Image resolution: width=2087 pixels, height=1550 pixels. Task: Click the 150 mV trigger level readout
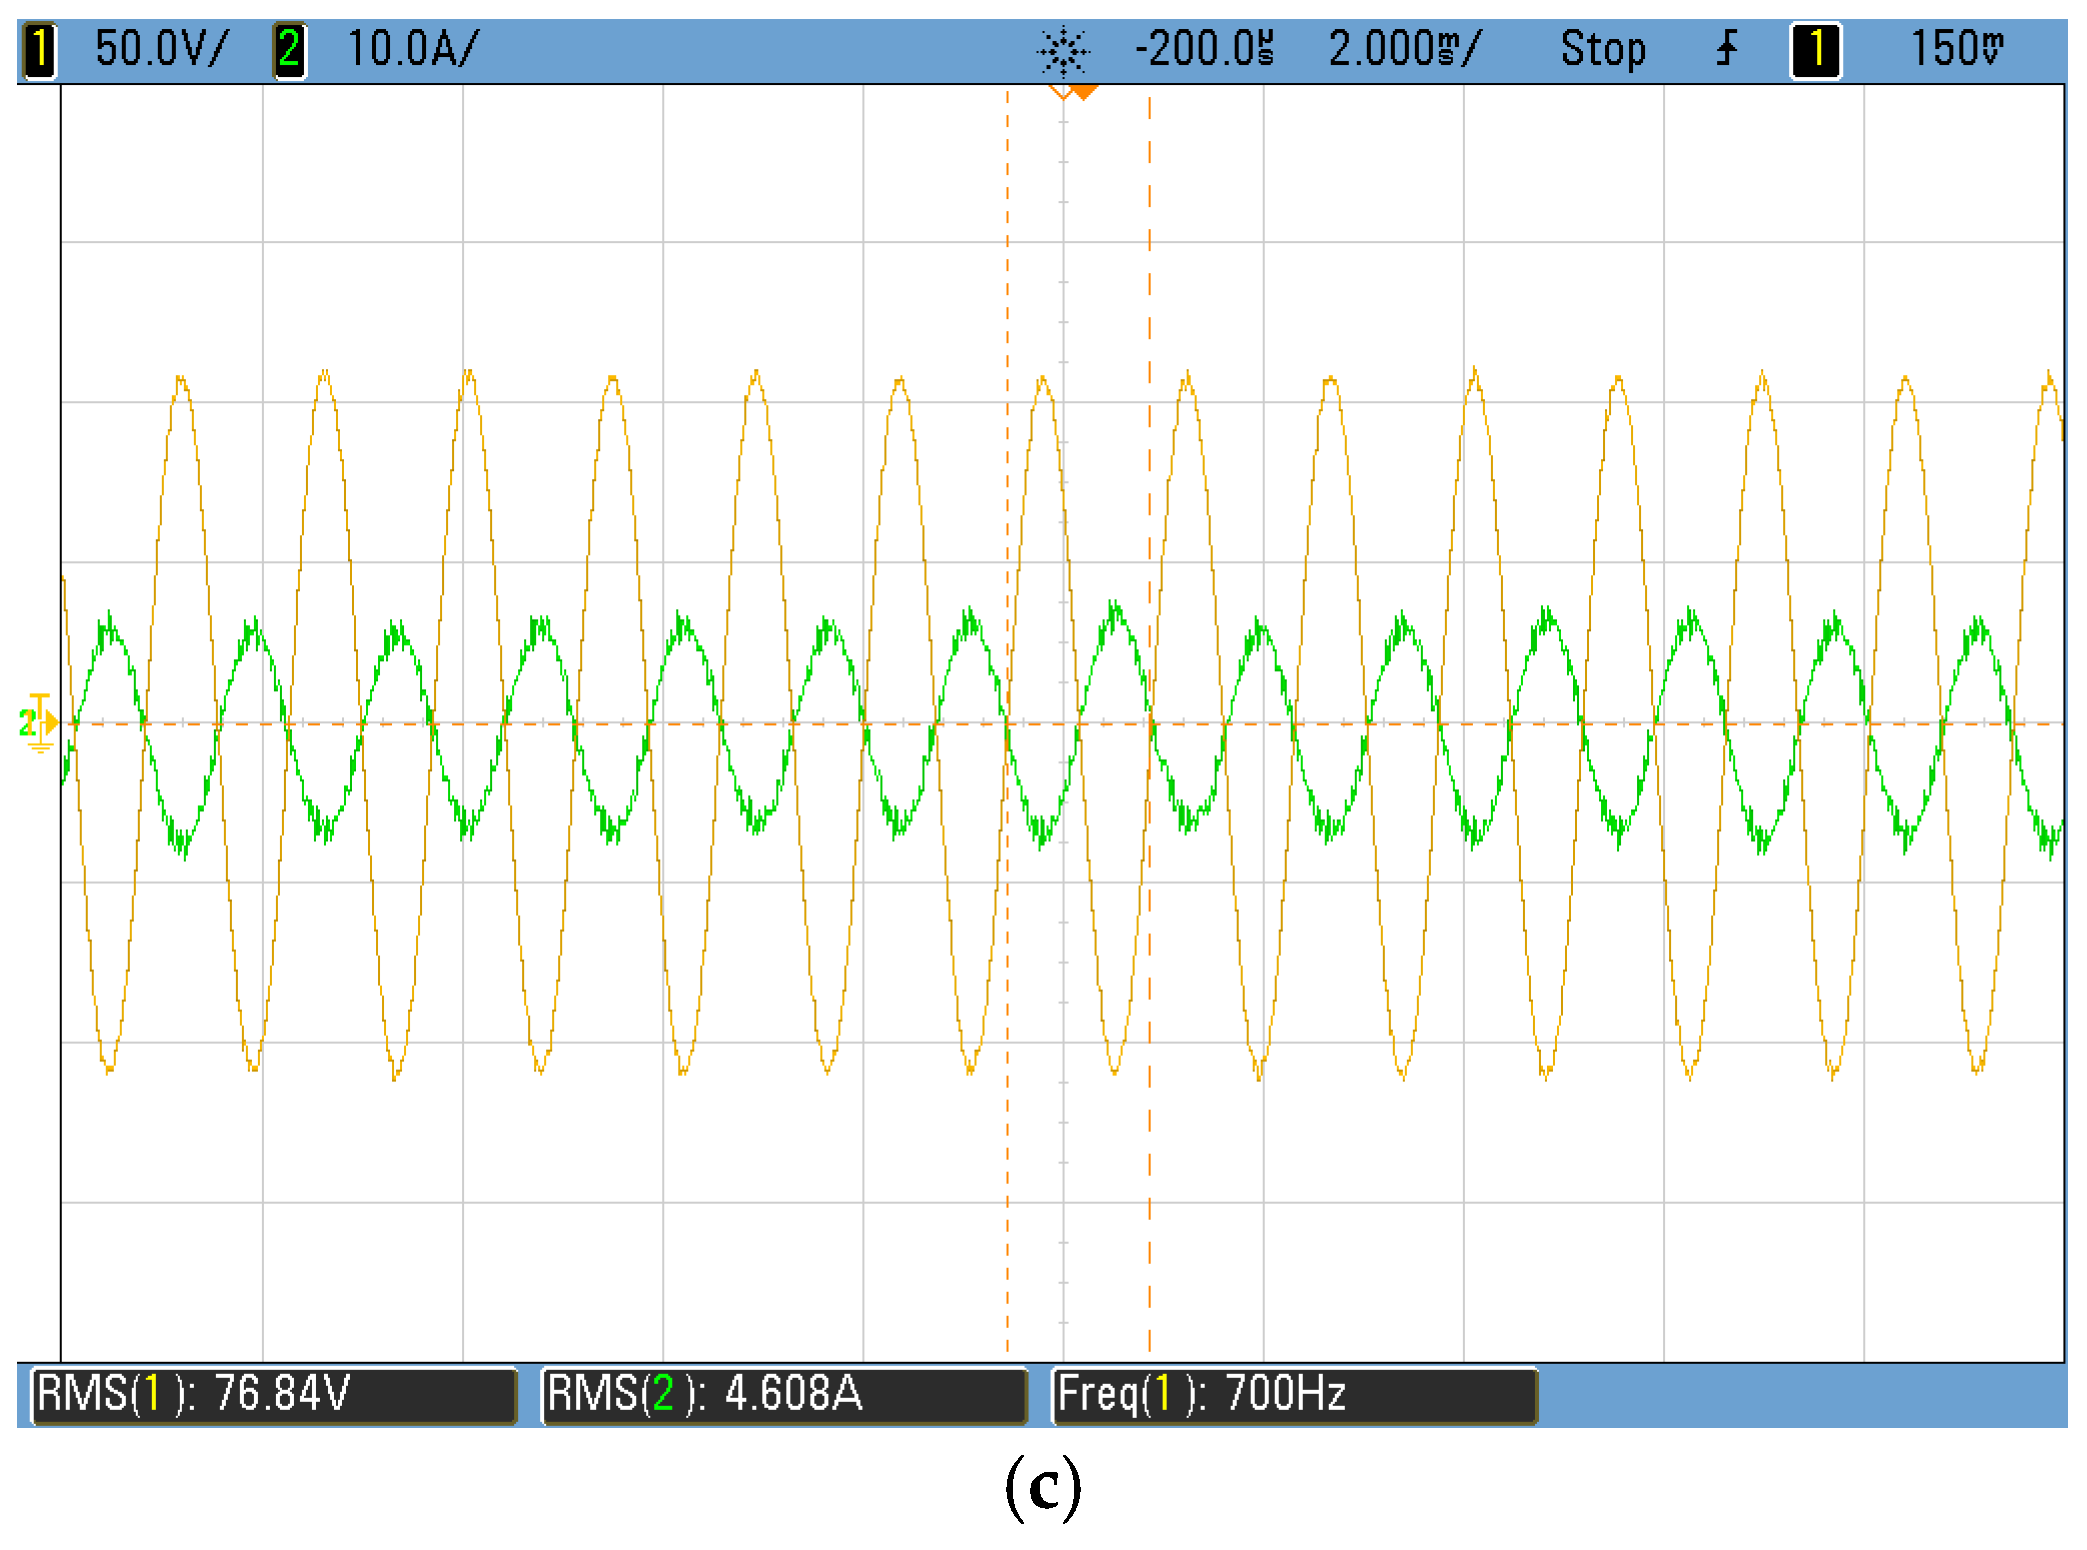coord(1956,49)
